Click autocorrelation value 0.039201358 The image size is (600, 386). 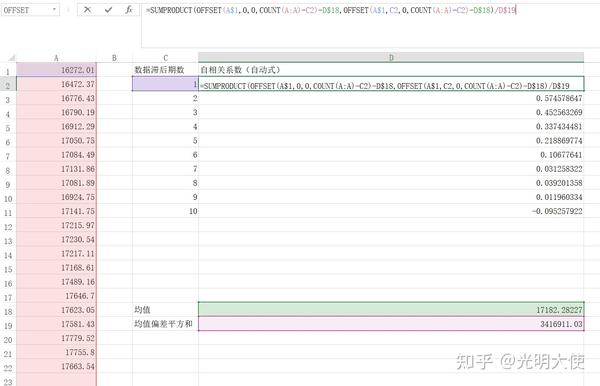pos(391,183)
